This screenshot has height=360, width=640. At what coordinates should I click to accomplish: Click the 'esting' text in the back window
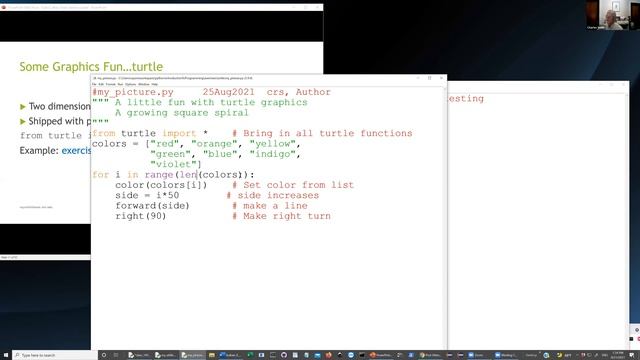click(466, 98)
